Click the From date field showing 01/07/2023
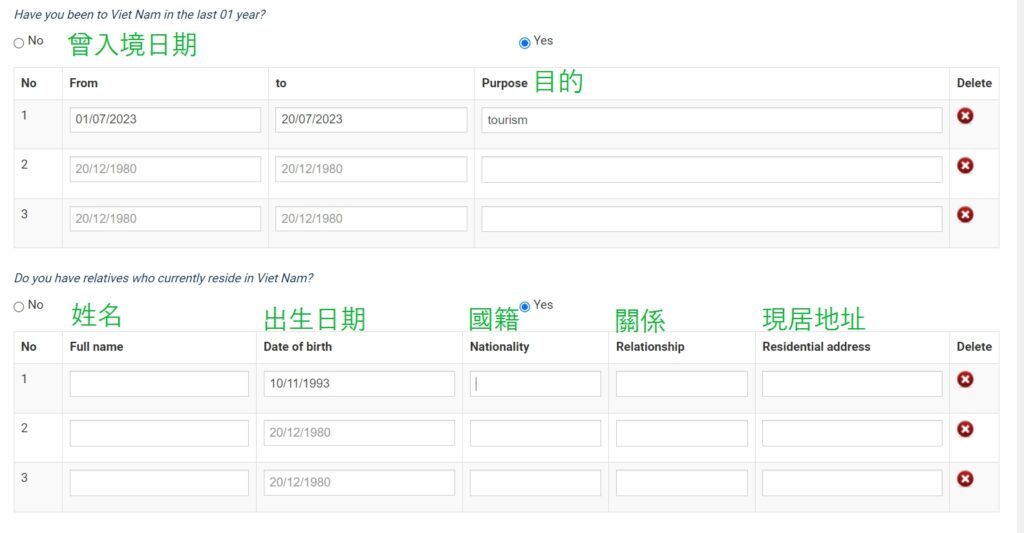Screen dimensions: 1024x533 tap(165, 120)
